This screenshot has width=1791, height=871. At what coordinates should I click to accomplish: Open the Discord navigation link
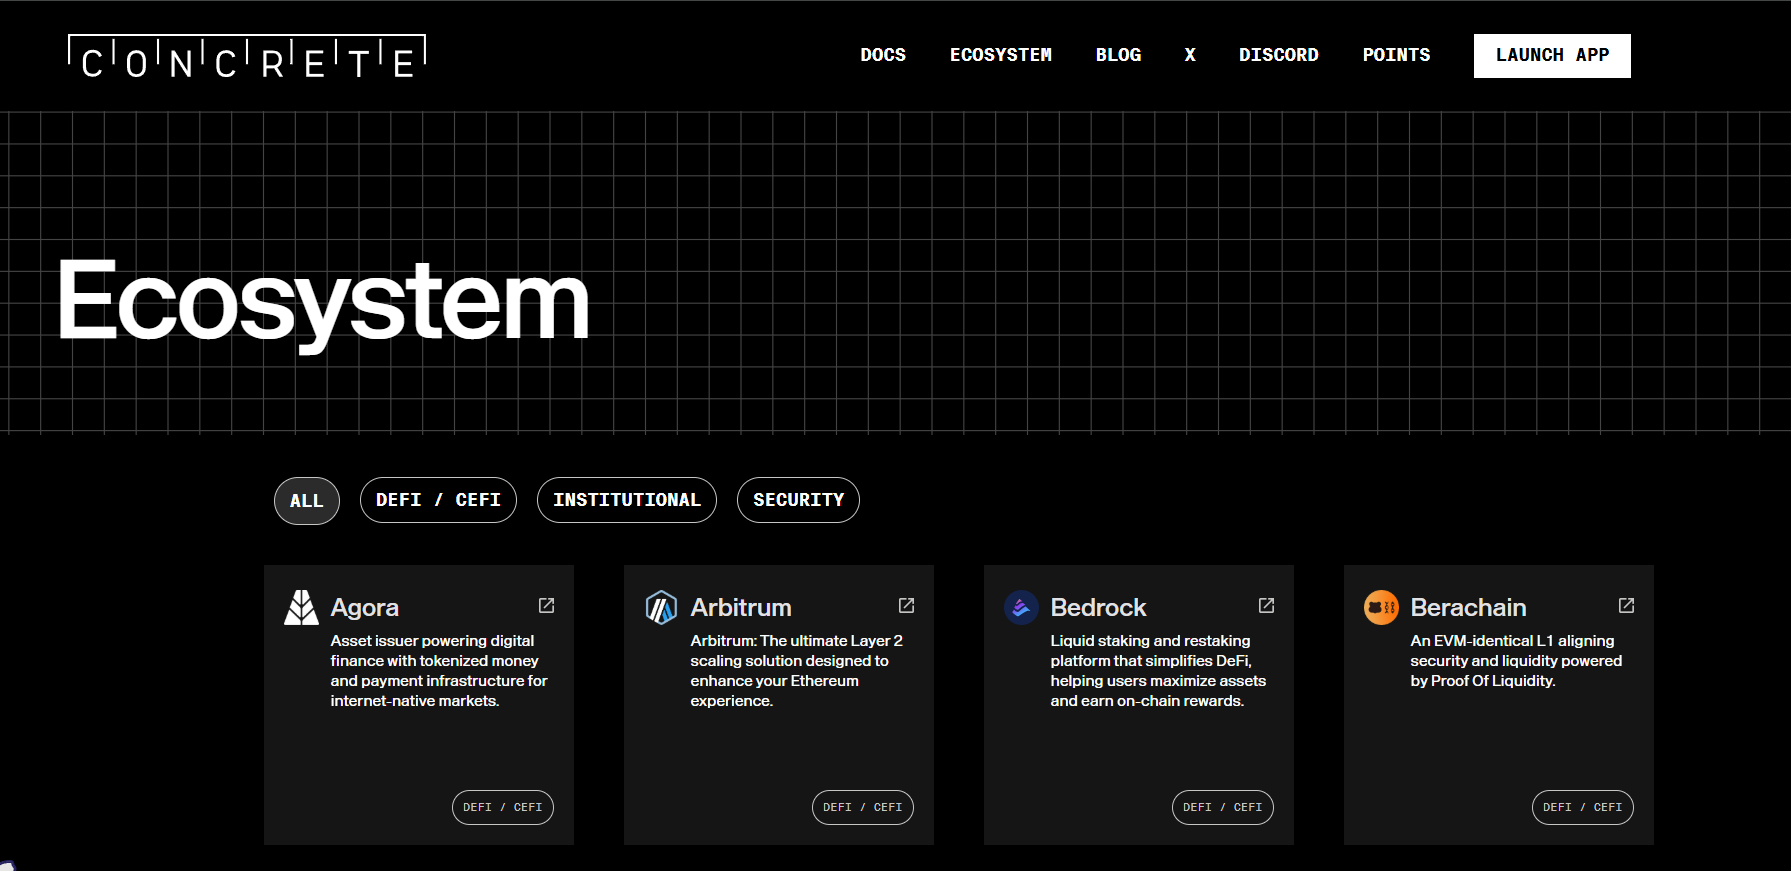pyautogui.click(x=1278, y=55)
